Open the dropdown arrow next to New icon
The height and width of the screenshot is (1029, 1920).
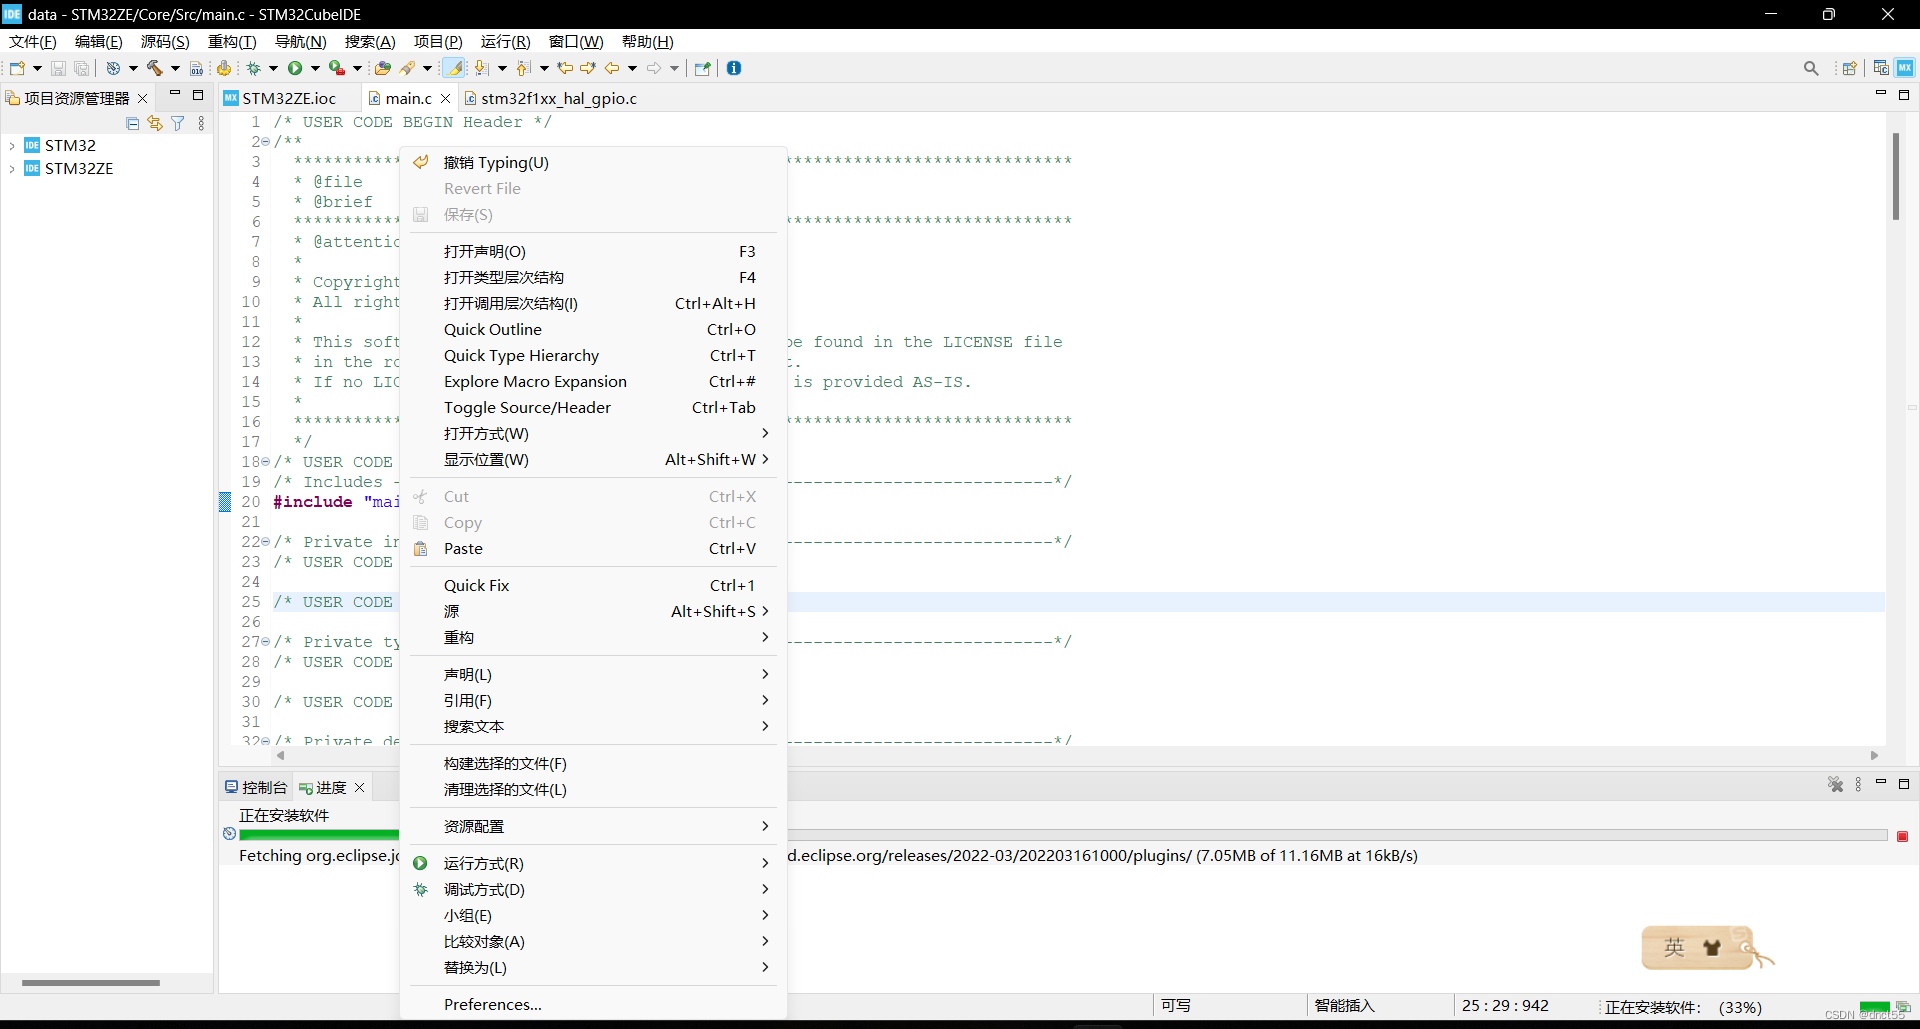click(x=37, y=68)
